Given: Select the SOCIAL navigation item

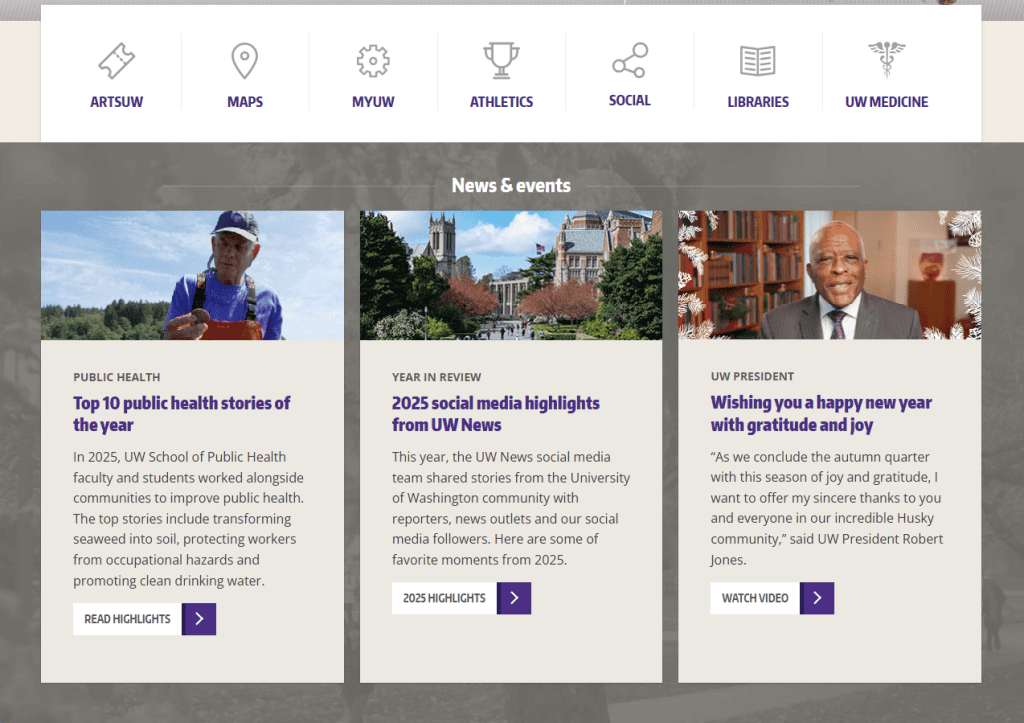Looking at the screenshot, I should coord(629,100).
